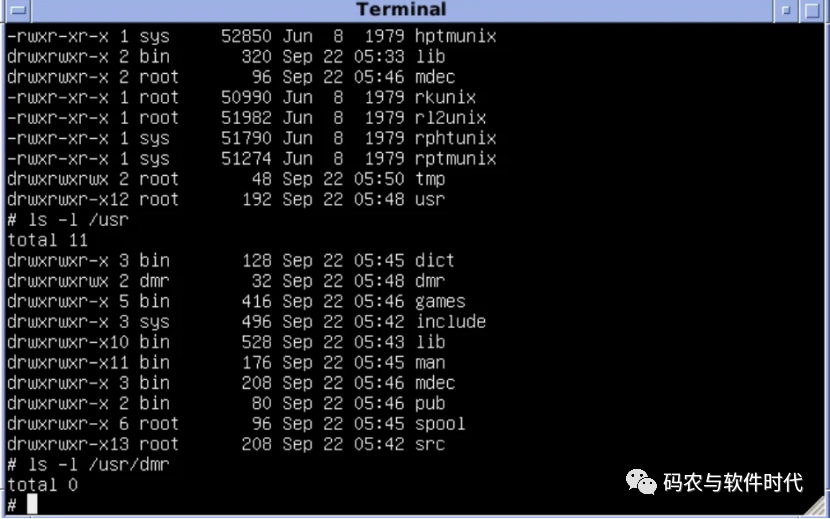This screenshot has height=519, width=830.
Task: Select the man directory name
Action: [x=430, y=363]
